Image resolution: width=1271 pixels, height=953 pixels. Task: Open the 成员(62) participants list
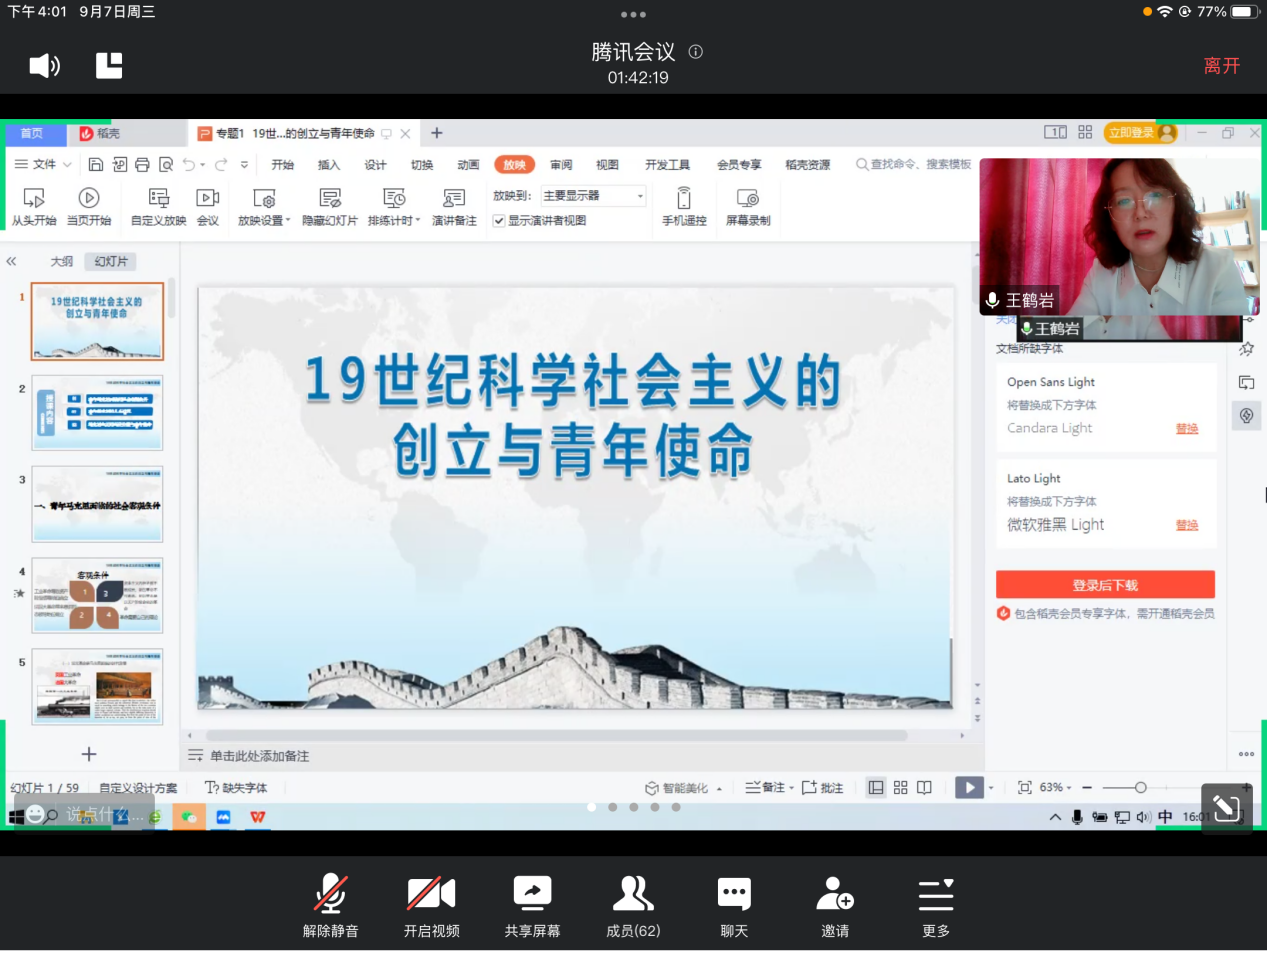click(x=633, y=907)
